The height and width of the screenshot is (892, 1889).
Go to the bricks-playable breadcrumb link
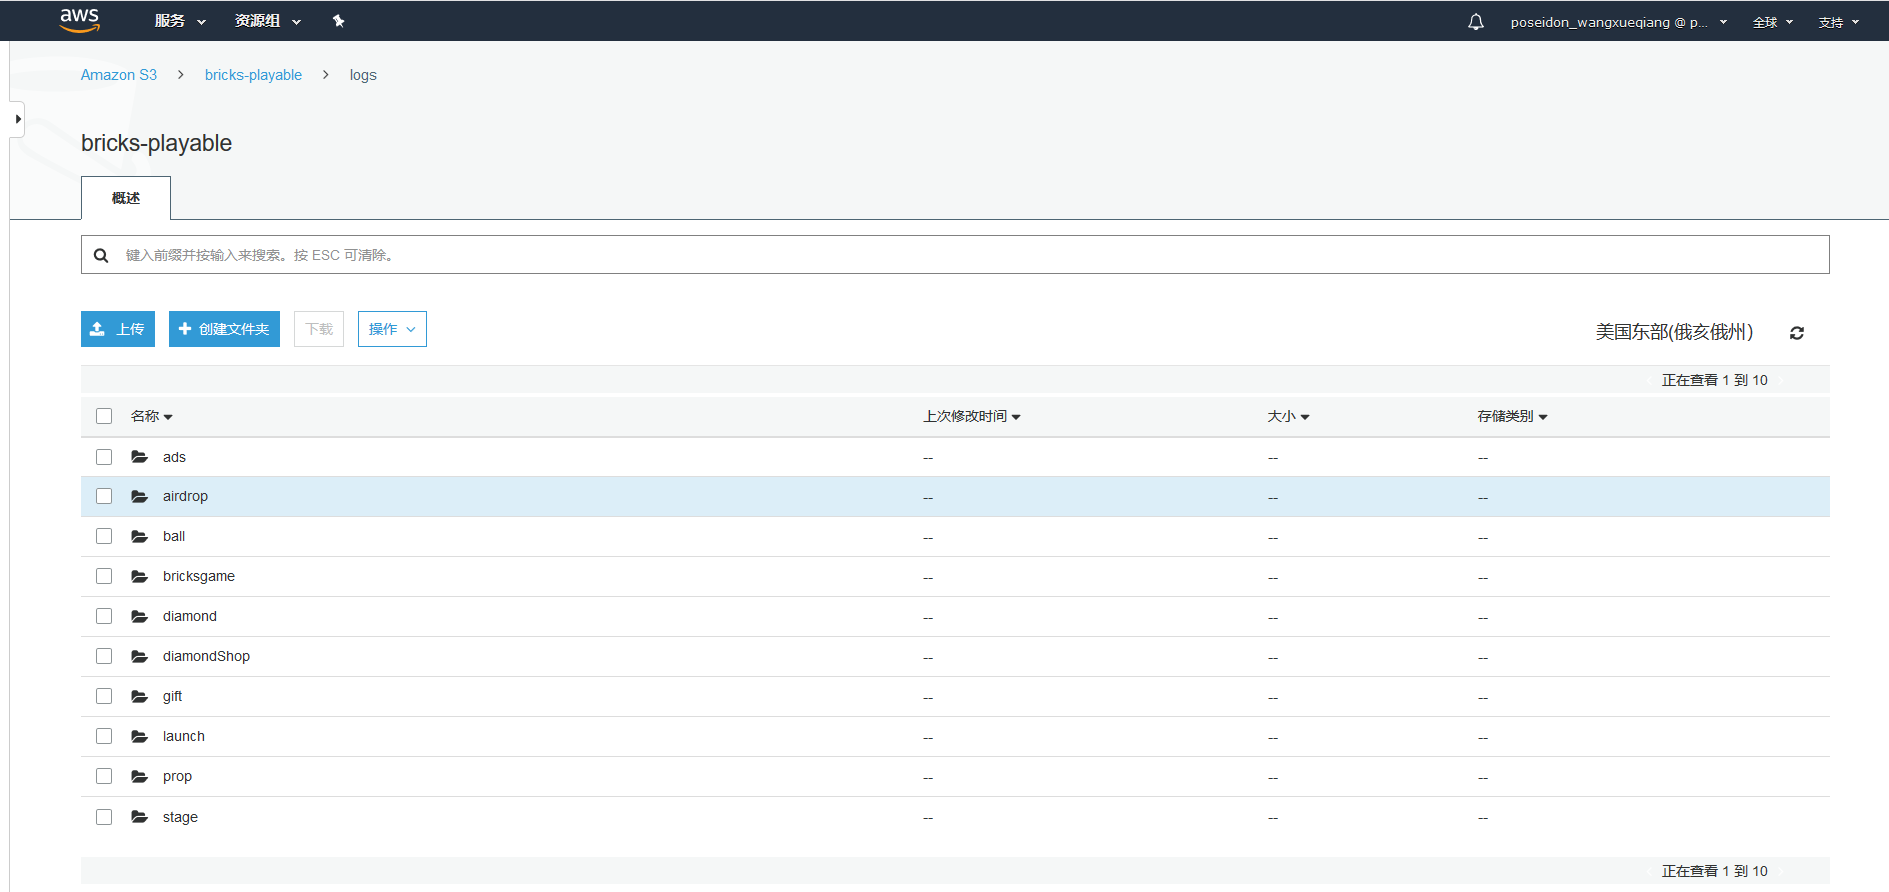pos(253,75)
